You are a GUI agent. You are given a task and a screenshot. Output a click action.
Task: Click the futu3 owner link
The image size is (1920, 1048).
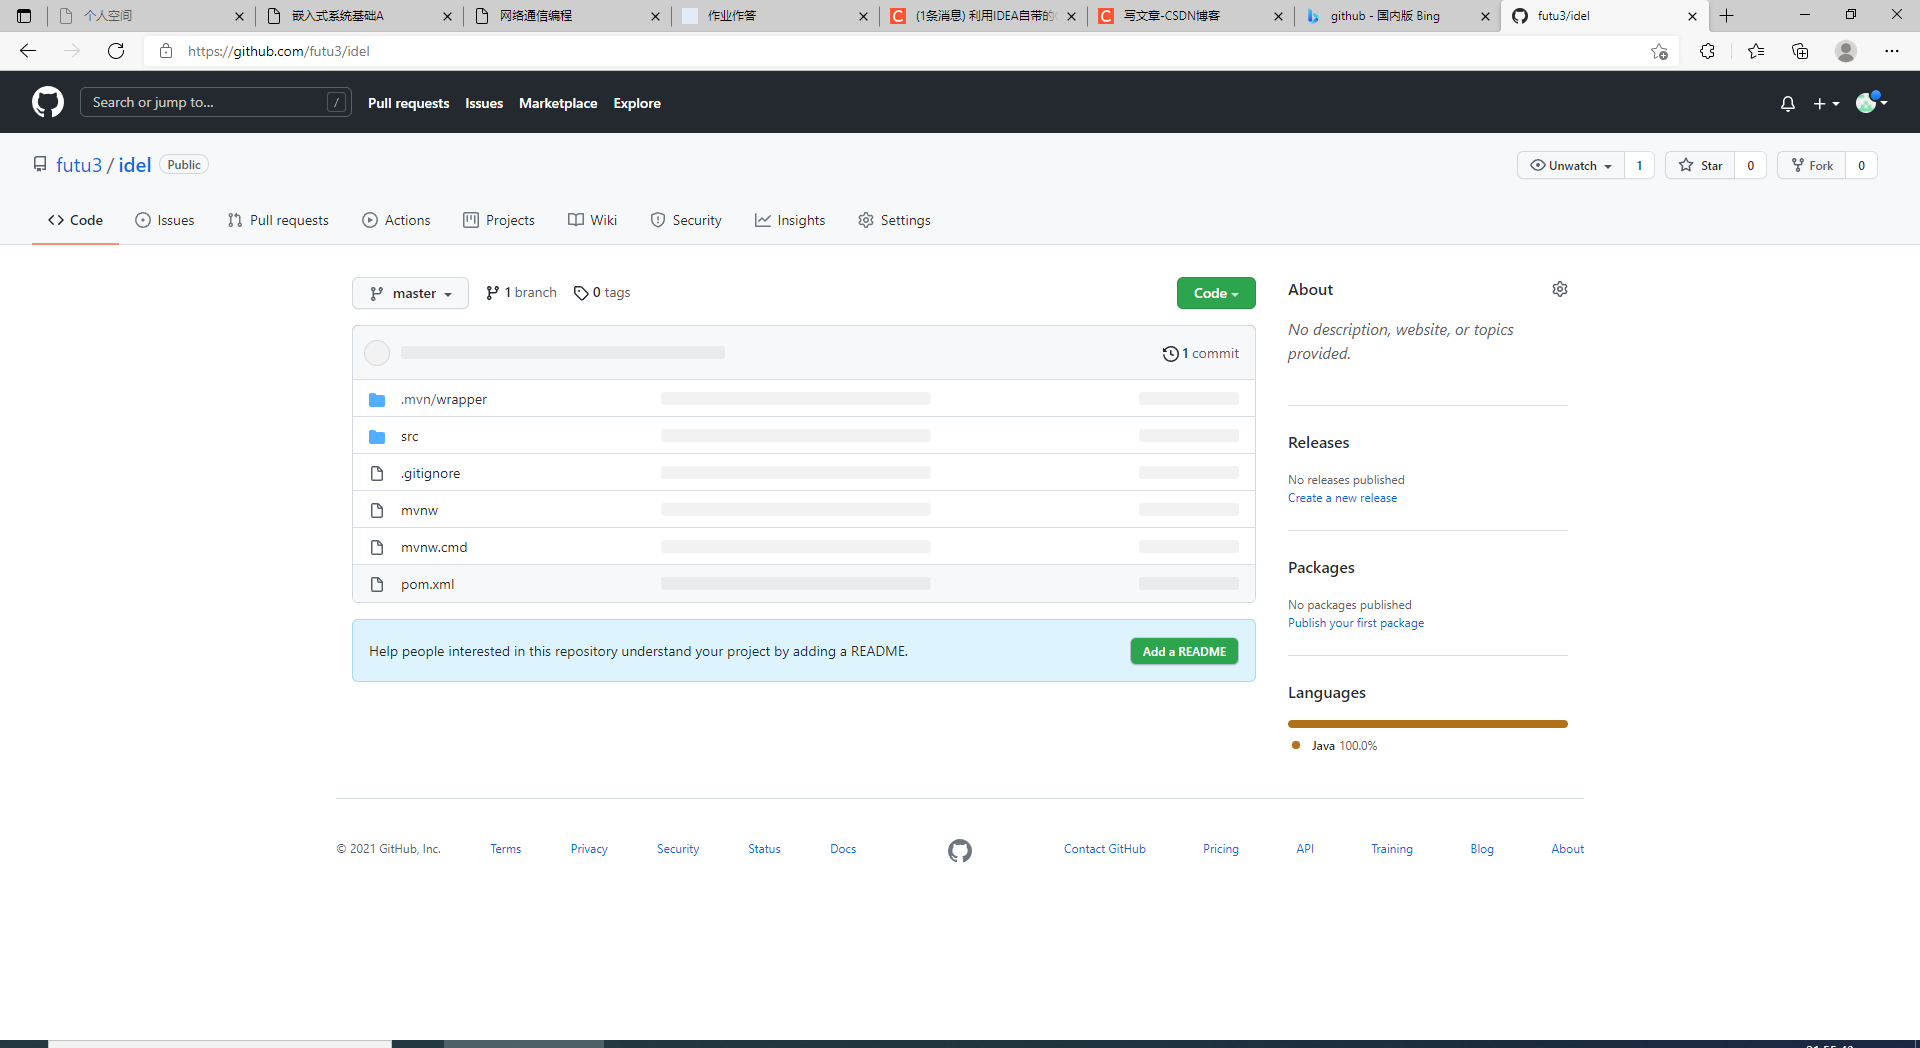(x=79, y=165)
